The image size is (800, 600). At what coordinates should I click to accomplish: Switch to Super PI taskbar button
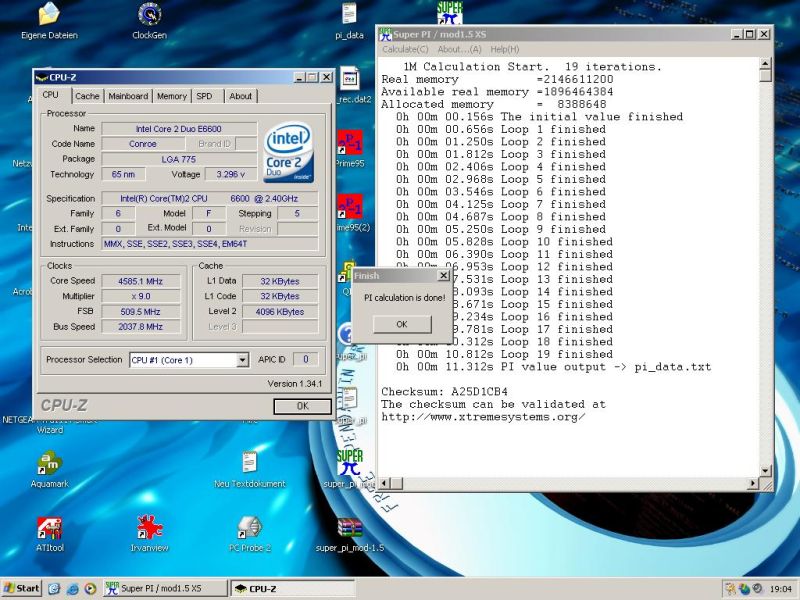[165, 589]
